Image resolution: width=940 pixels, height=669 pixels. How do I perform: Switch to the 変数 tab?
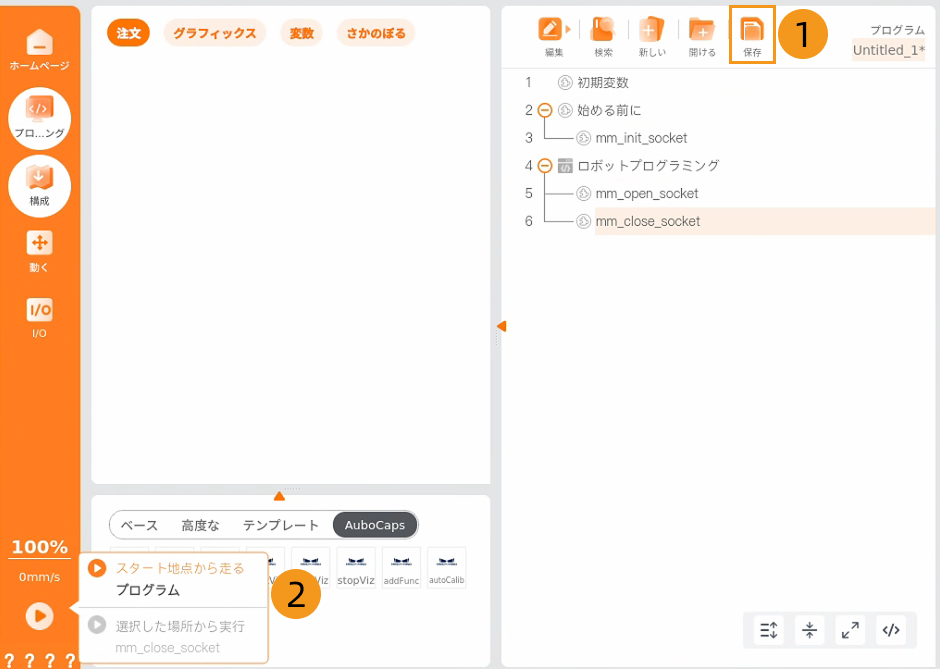click(302, 33)
